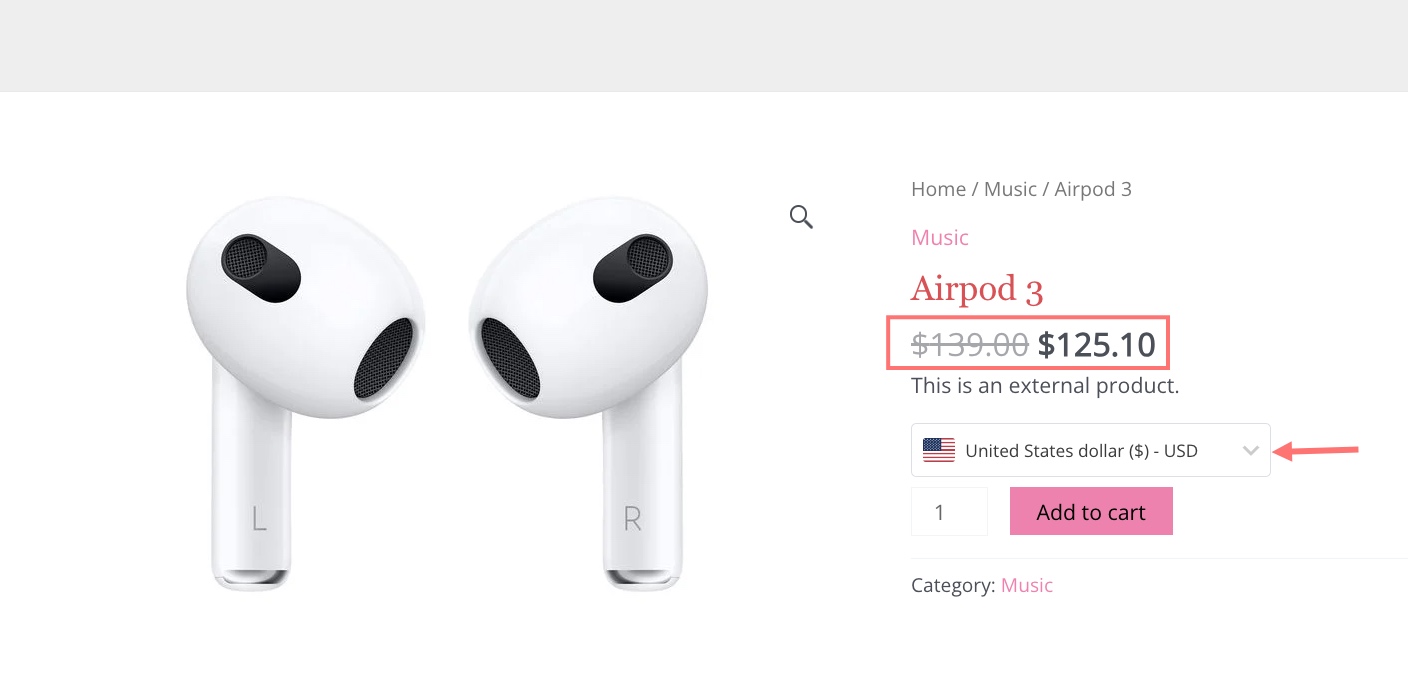
Task: Click the R marking on the right earbud stem
Action: click(x=632, y=519)
